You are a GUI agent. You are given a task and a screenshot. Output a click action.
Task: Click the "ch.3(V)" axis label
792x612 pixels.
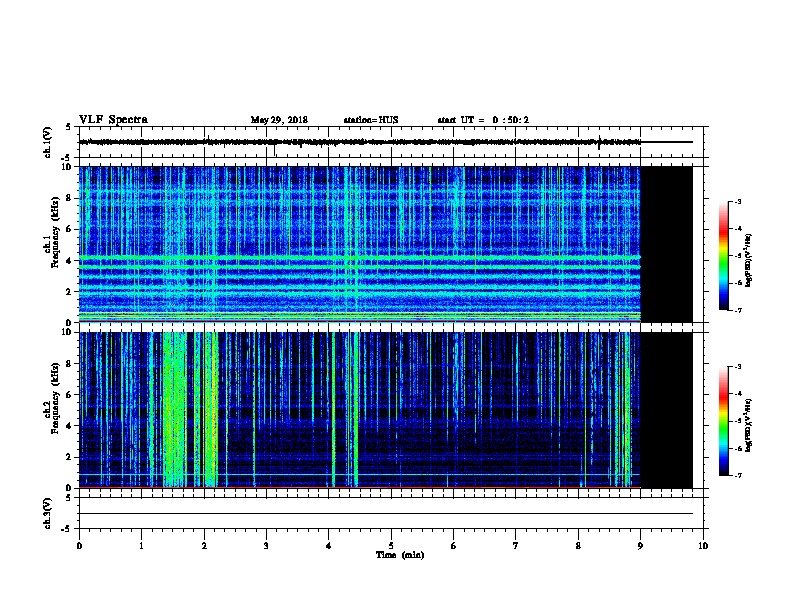(48, 514)
